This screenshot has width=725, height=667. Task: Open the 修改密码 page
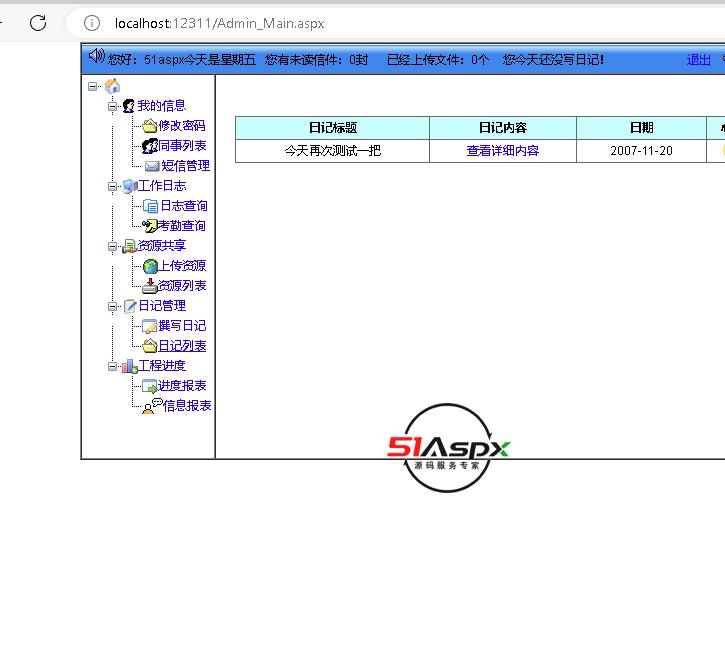(x=182, y=126)
